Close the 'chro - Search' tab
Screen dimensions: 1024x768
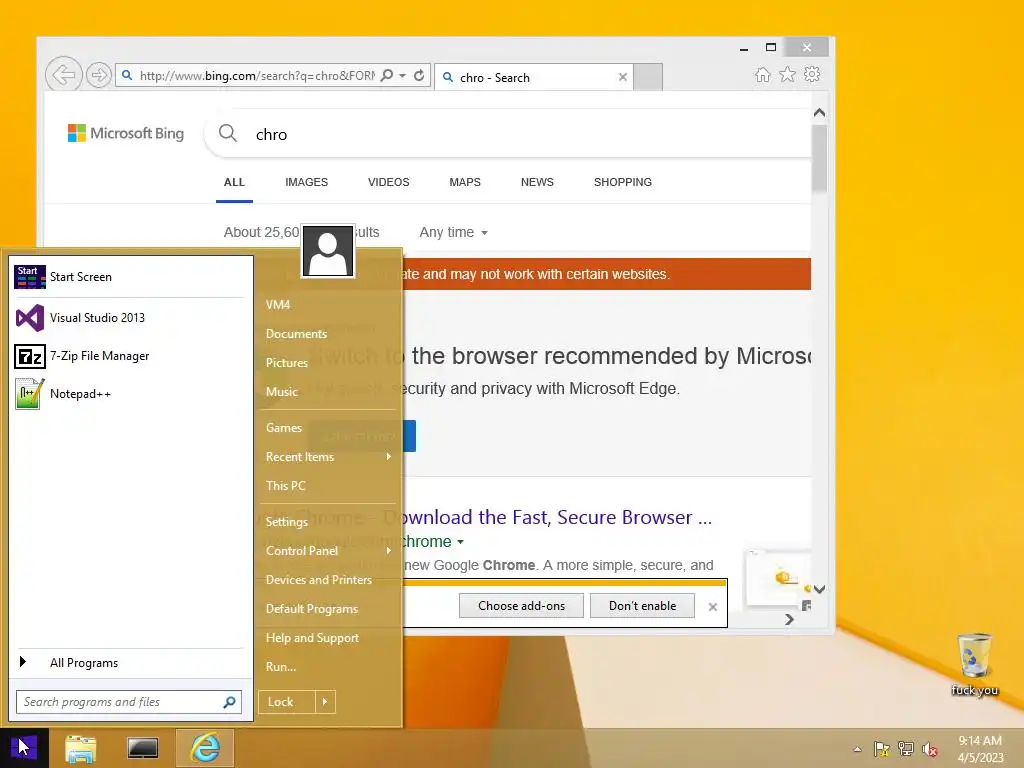[623, 77]
